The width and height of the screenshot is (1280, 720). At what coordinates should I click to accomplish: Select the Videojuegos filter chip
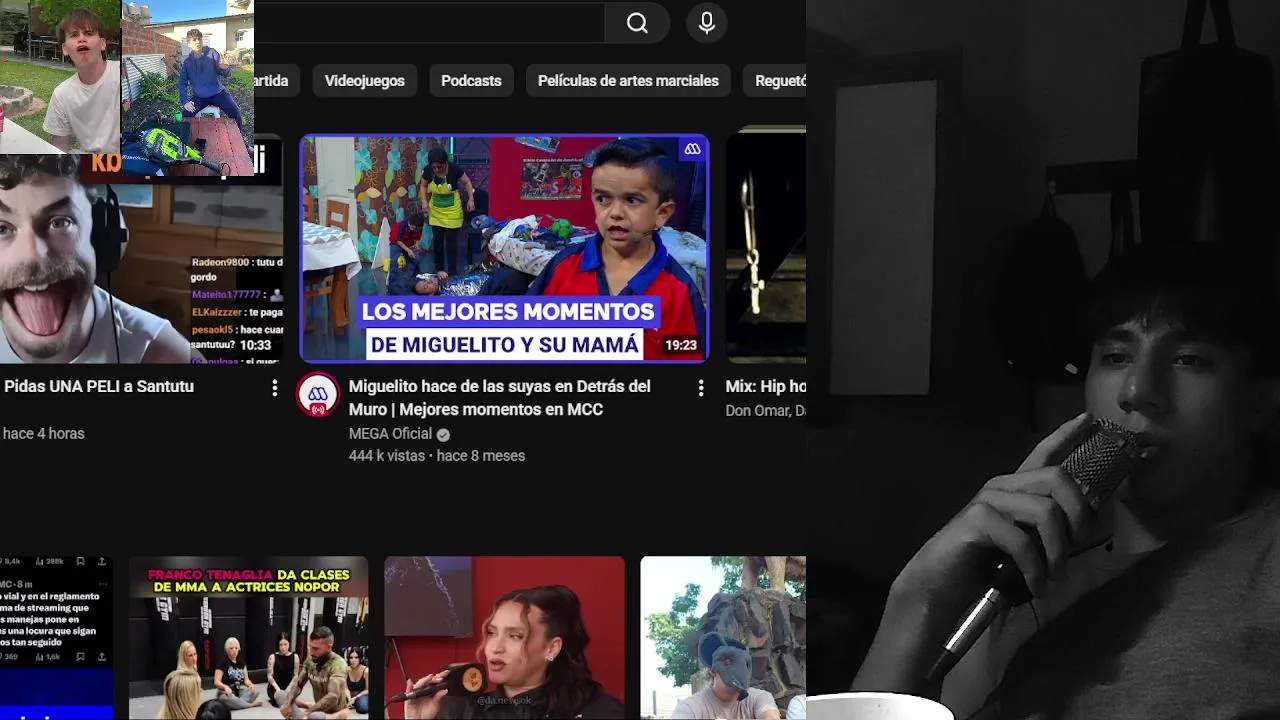click(365, 81)
